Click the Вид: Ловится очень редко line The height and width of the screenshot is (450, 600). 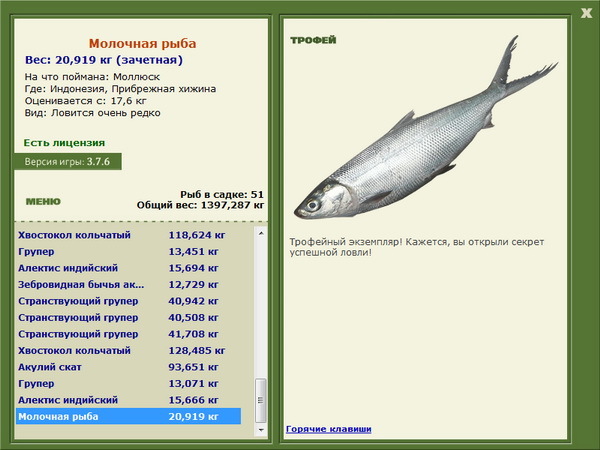click(x=92, y=113)
